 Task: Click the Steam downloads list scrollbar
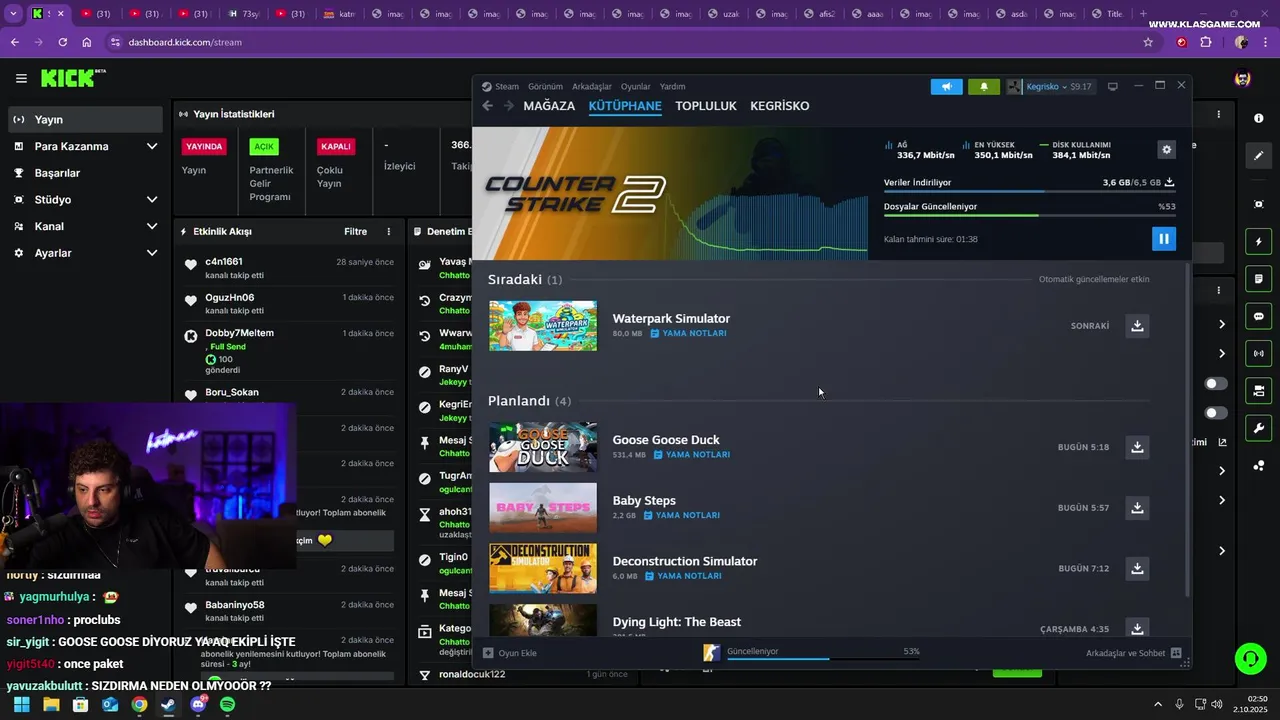click(x=1187, y=430)
